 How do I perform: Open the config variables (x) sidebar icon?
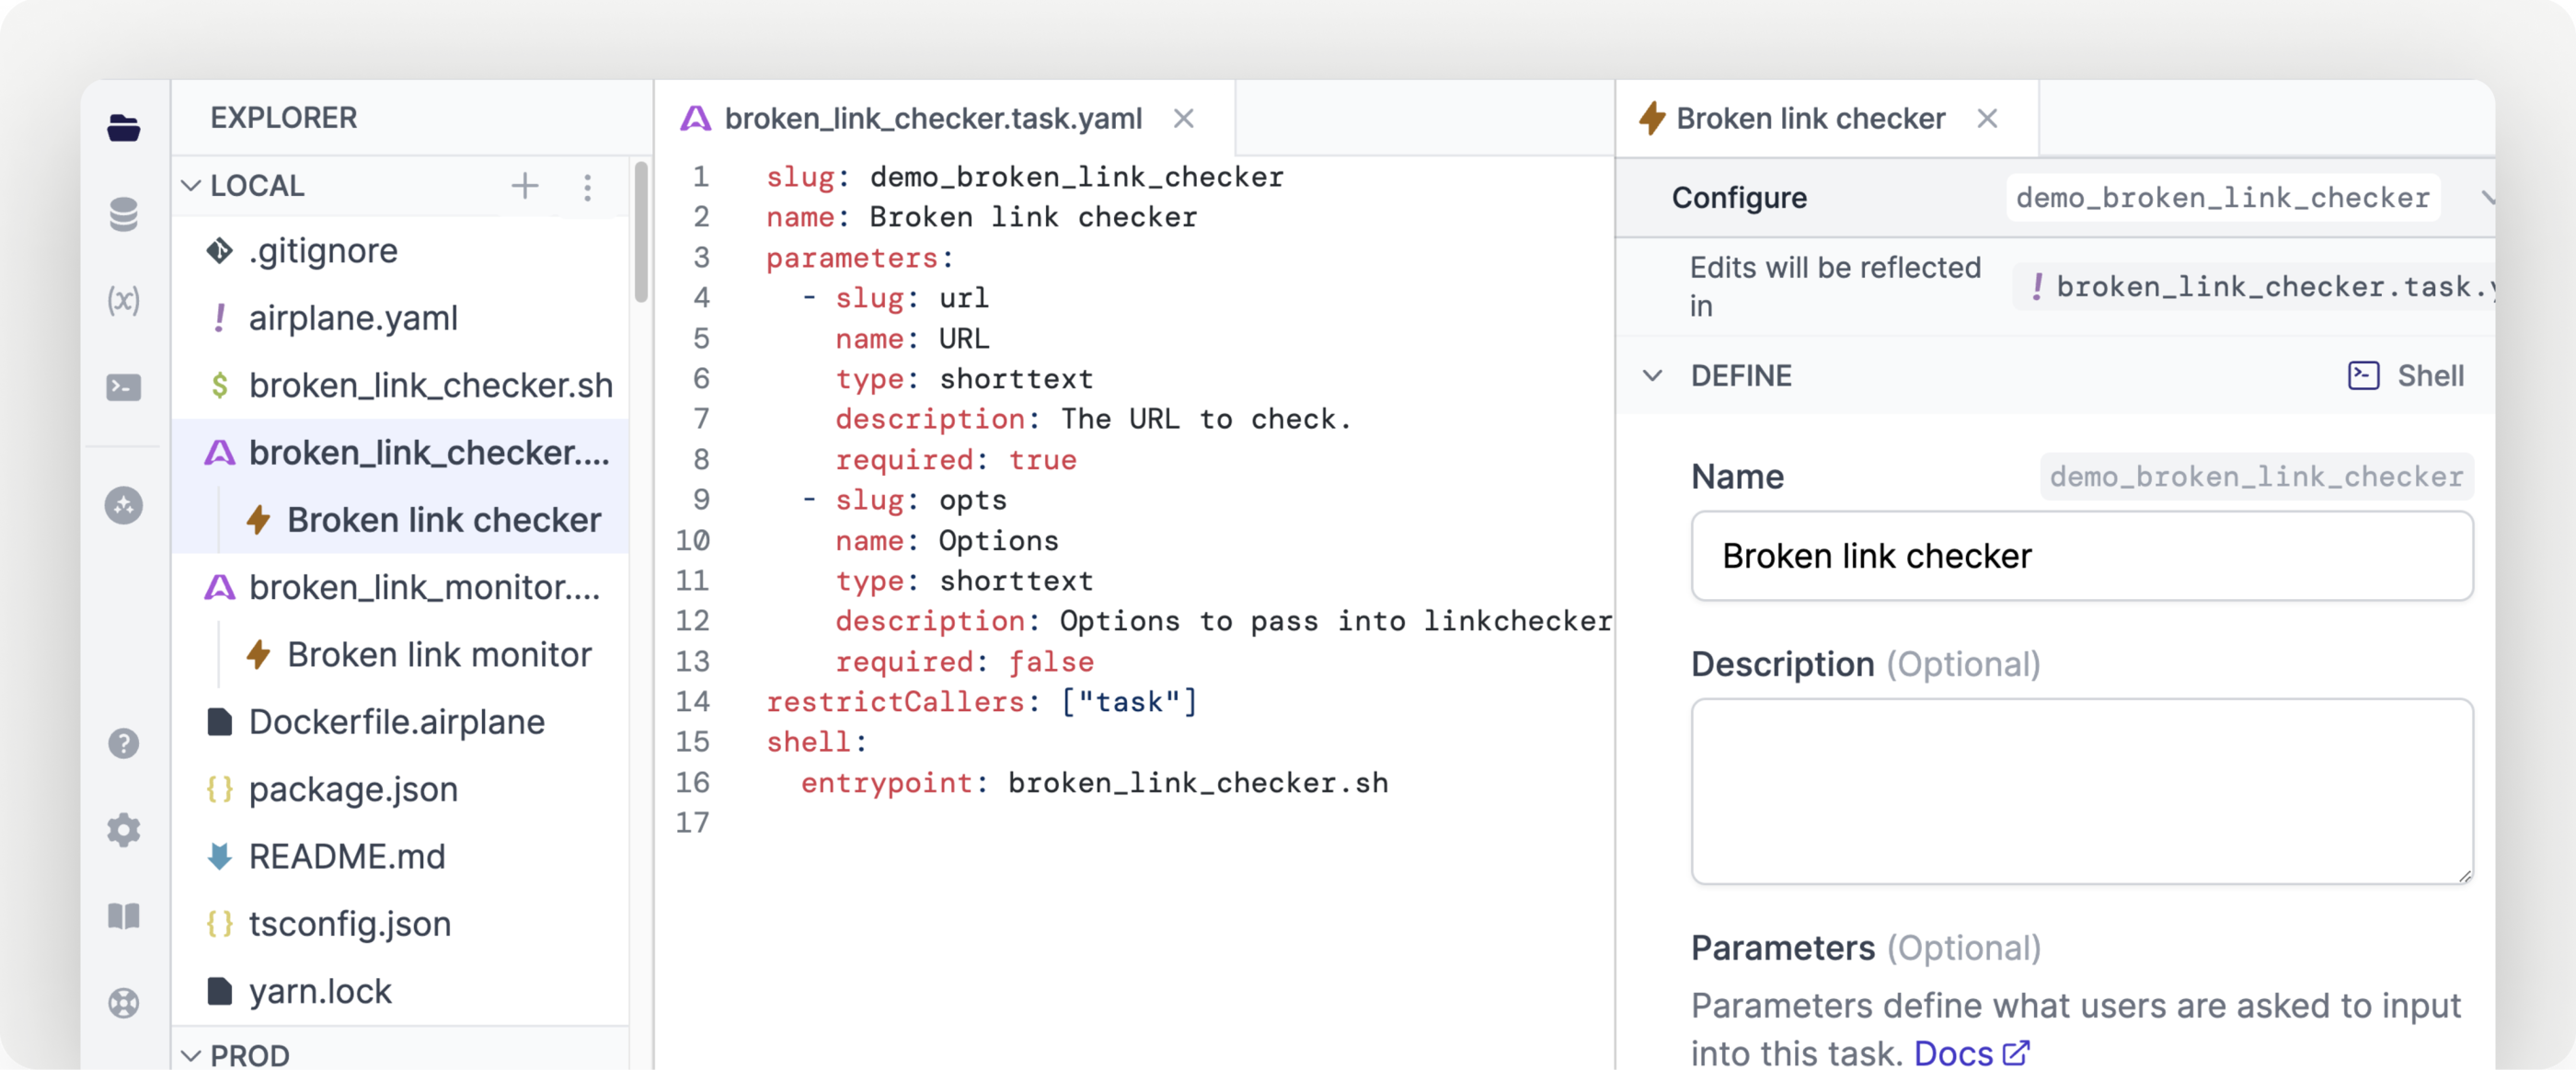(x=123, y=300)
